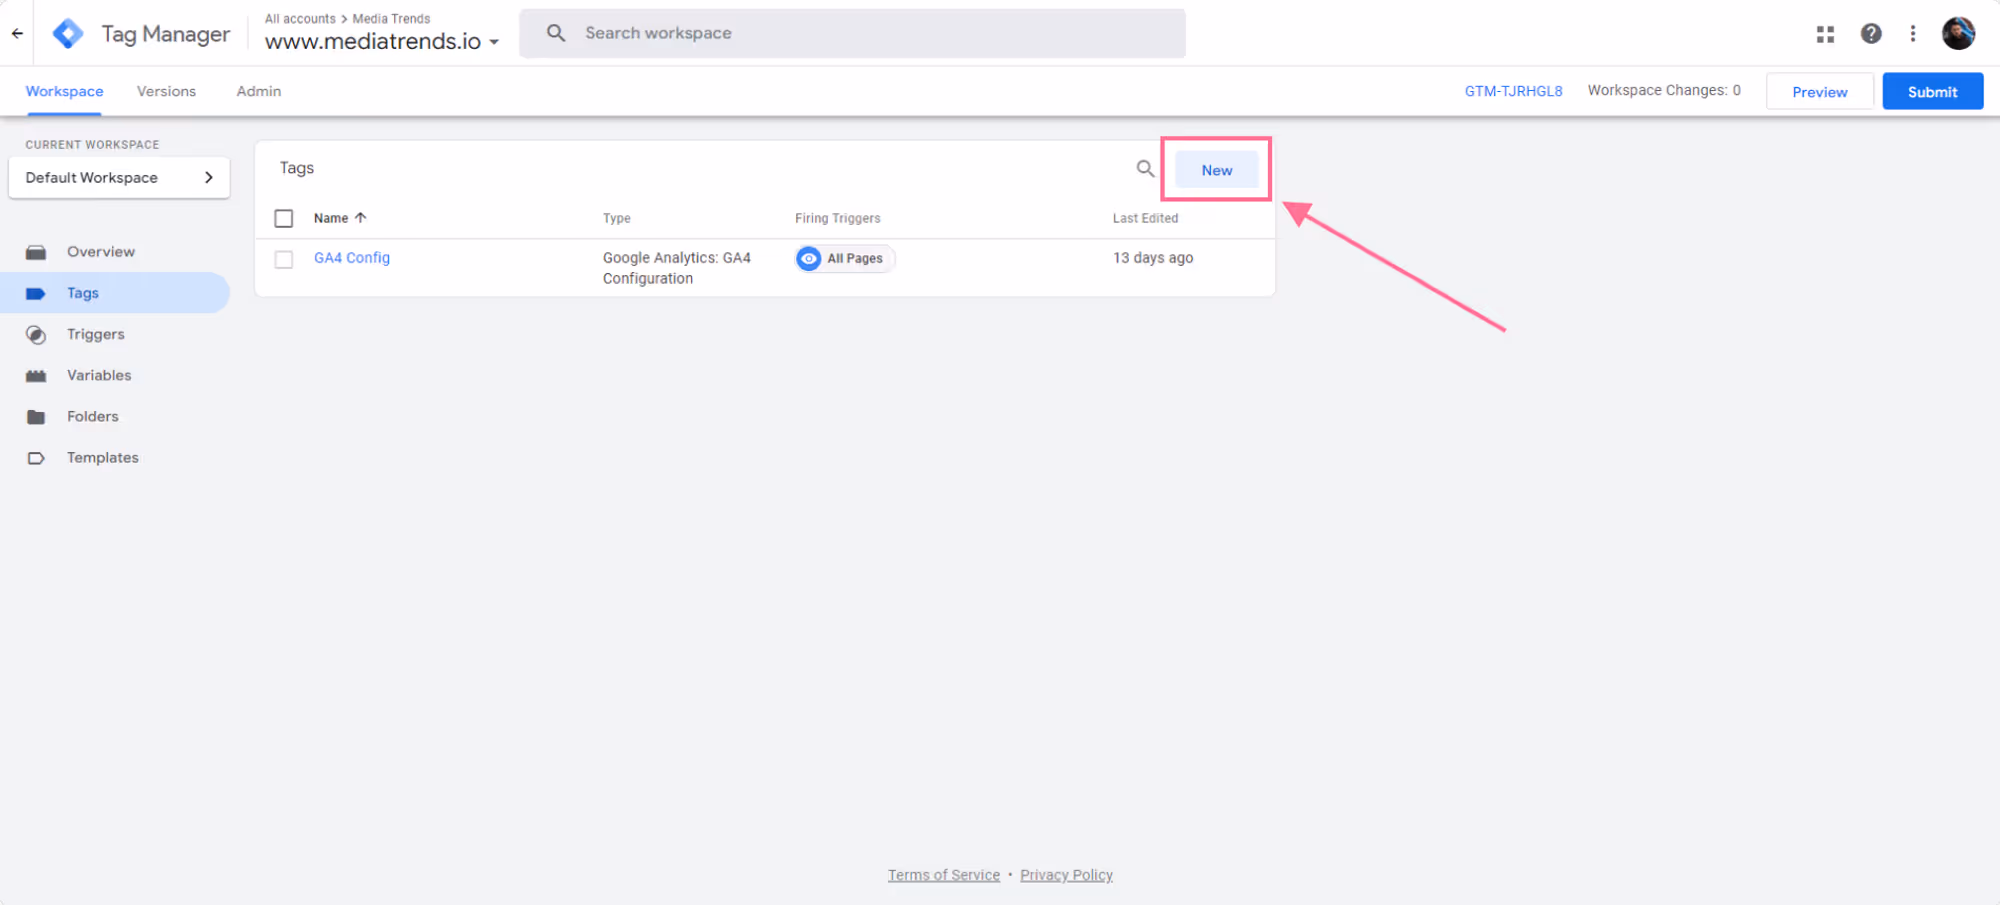Viewport: 2000px width, 905px height.
Task: Open the www.mediatrends.io container dropdown
Action: [382, 42]
